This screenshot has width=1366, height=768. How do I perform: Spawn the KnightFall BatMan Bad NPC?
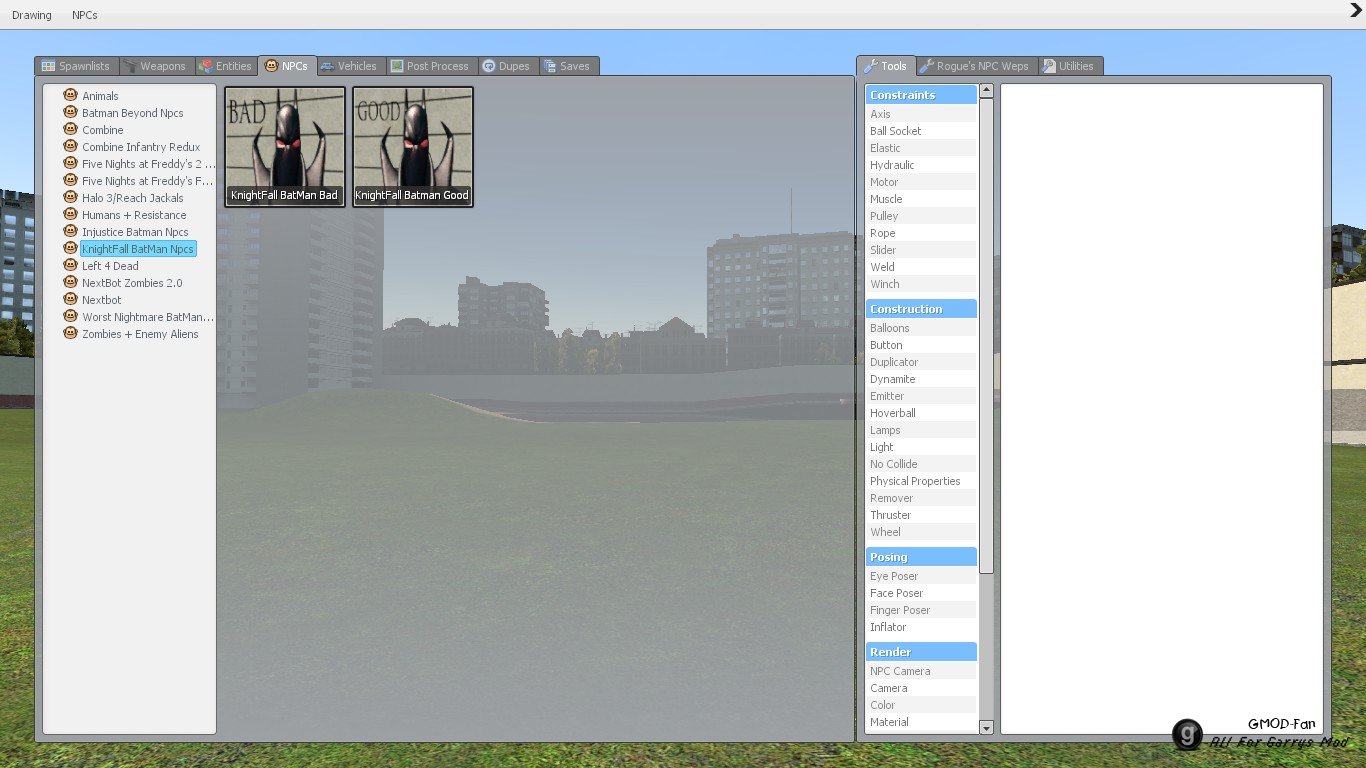pos(285,147)
